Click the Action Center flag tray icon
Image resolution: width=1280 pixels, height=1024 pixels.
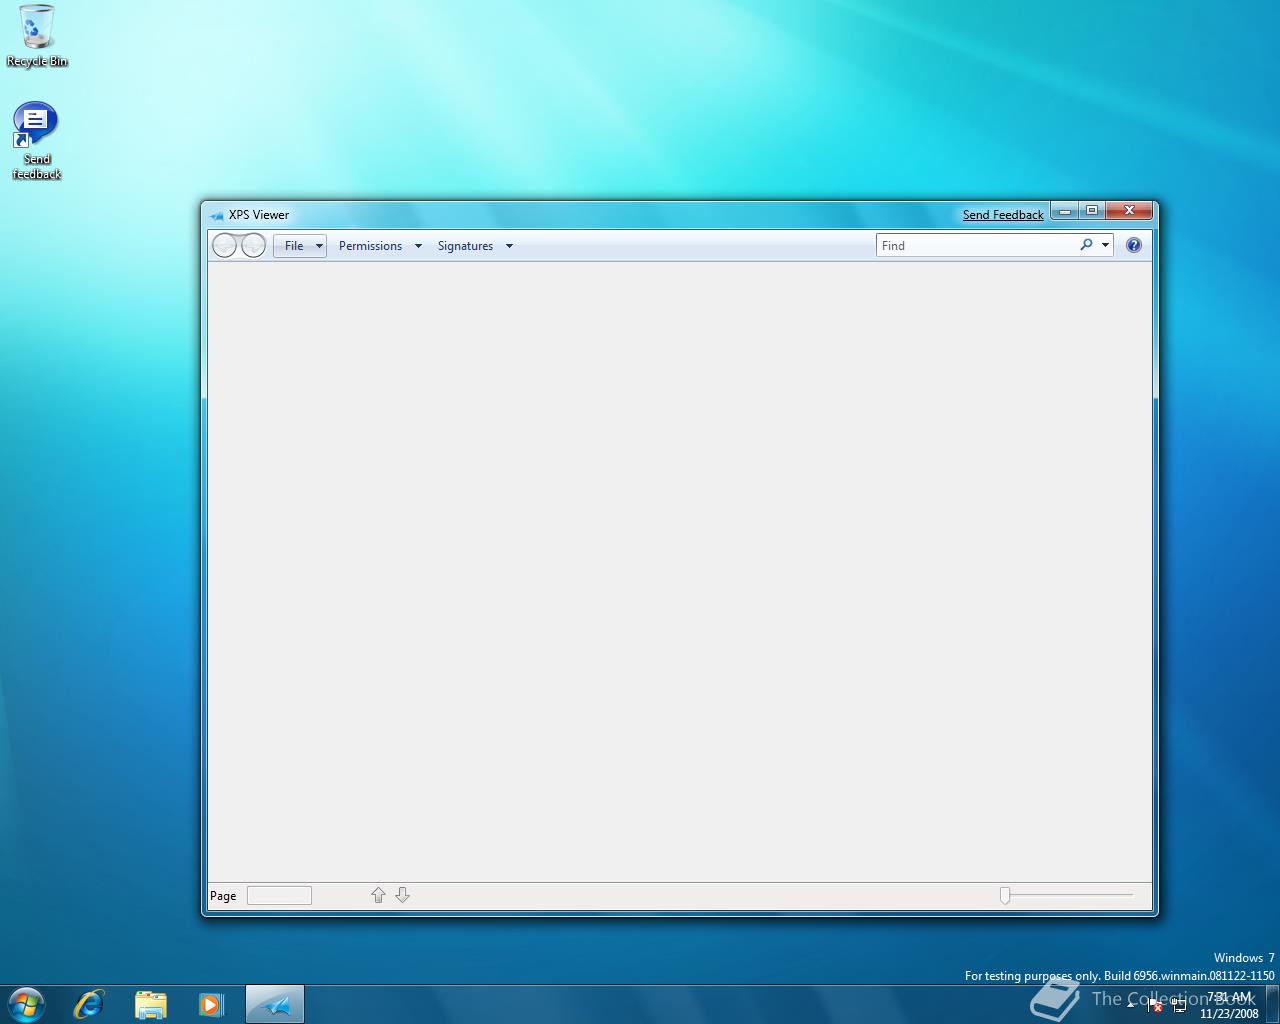(x=1155, y=1005)
